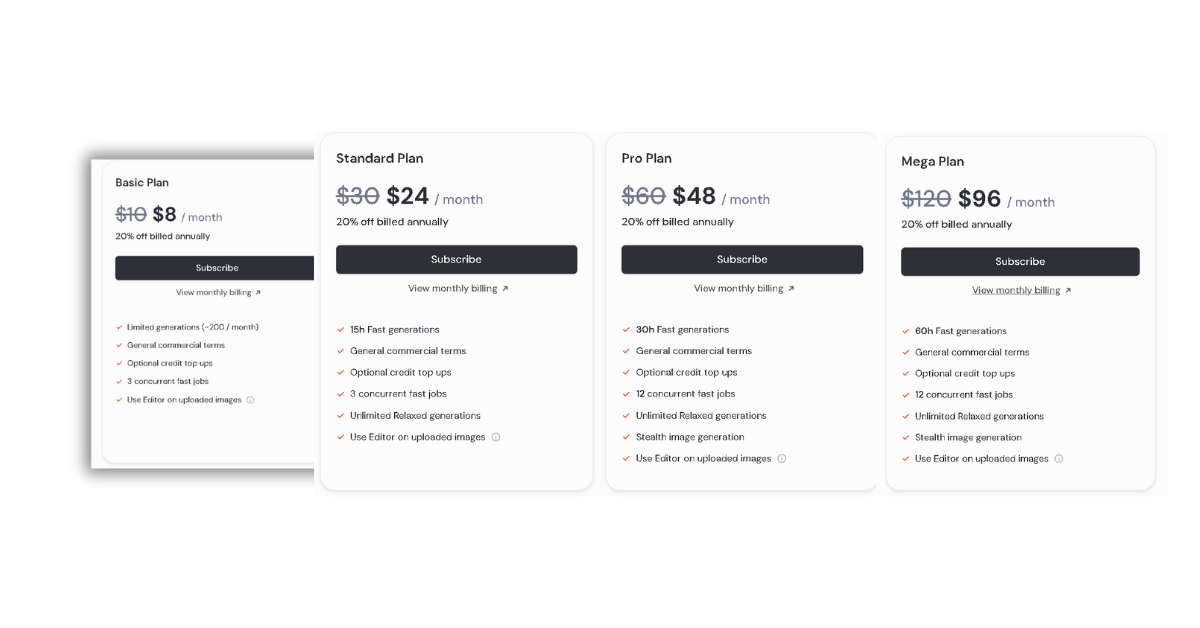Subscribe to the Mega Plan
This screenshot has height=628, width=1200.
(x=1020, y=262)
